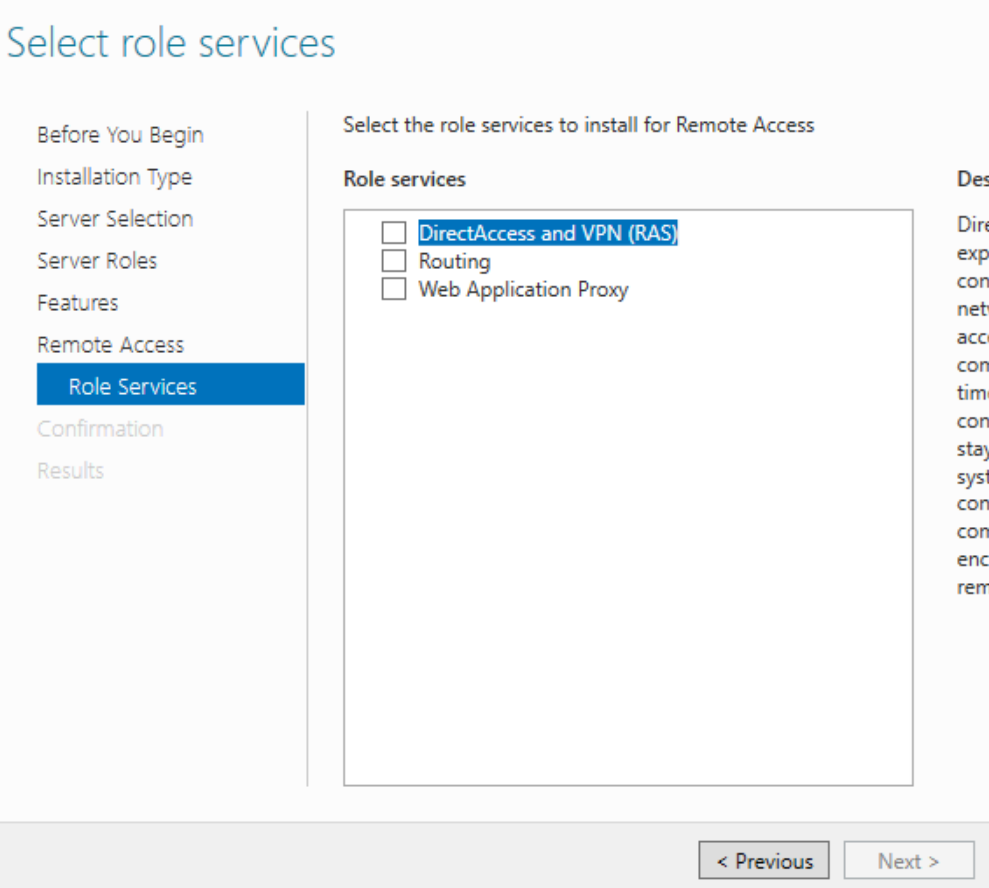Enable the DirectAccess and VPN (RAS) checkbox
989x888 pixels.
click(x=394, y=233)
